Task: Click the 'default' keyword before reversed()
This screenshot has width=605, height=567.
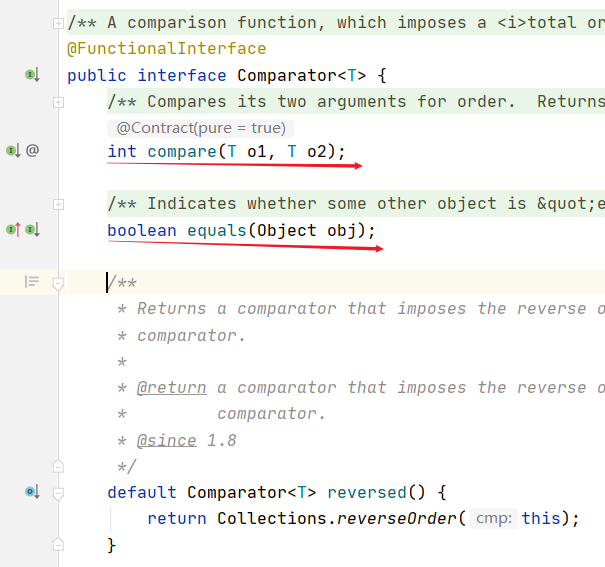Action: (x=142, y=493)
